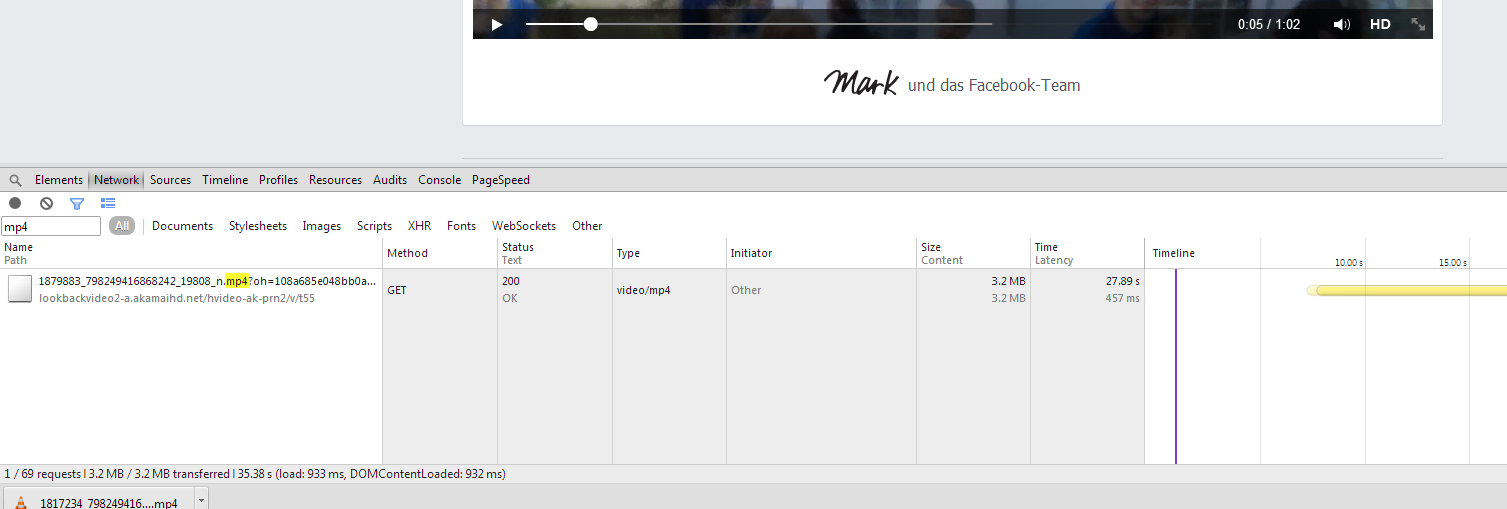Select the mp4 request file icon
1507x509 pixels.
pyautogui.click(x=20, y=289)
